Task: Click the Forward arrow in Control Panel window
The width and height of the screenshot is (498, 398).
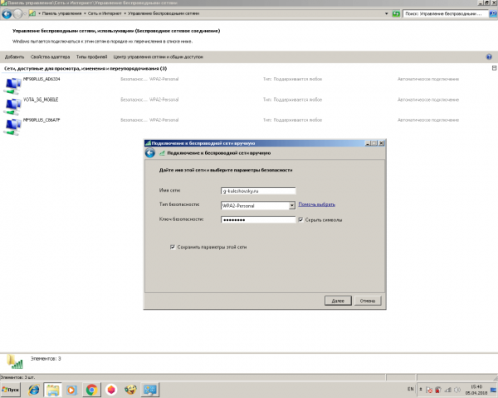Action: [18, 14]
